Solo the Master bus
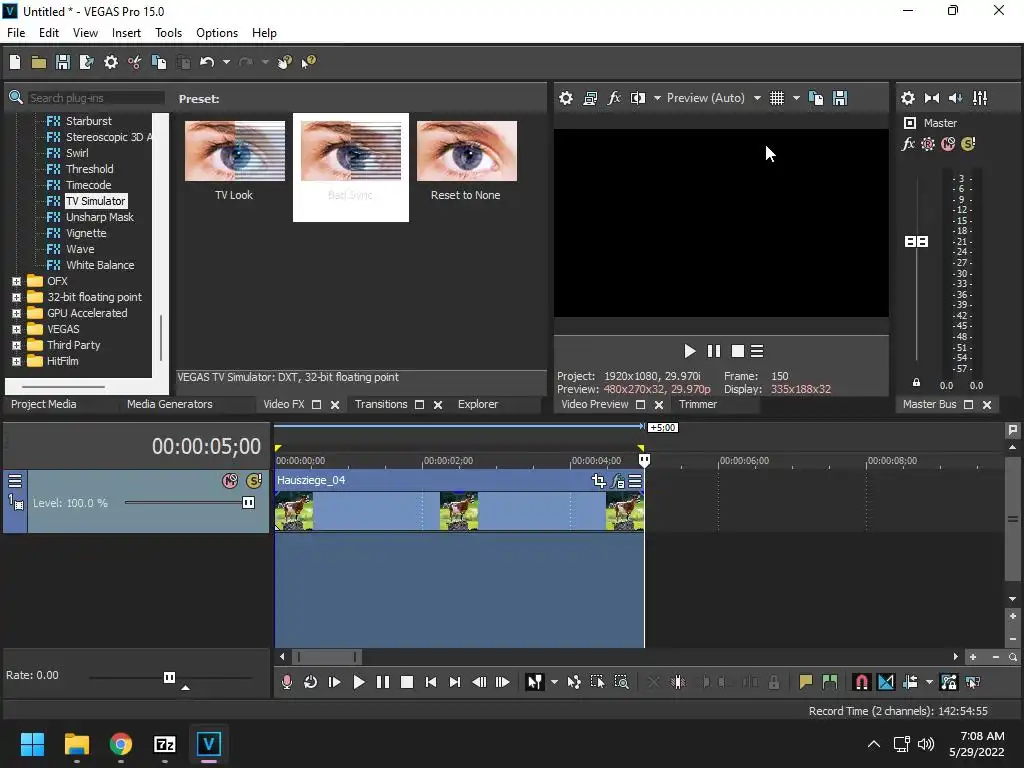The image size is (1024, 768). 968,144
